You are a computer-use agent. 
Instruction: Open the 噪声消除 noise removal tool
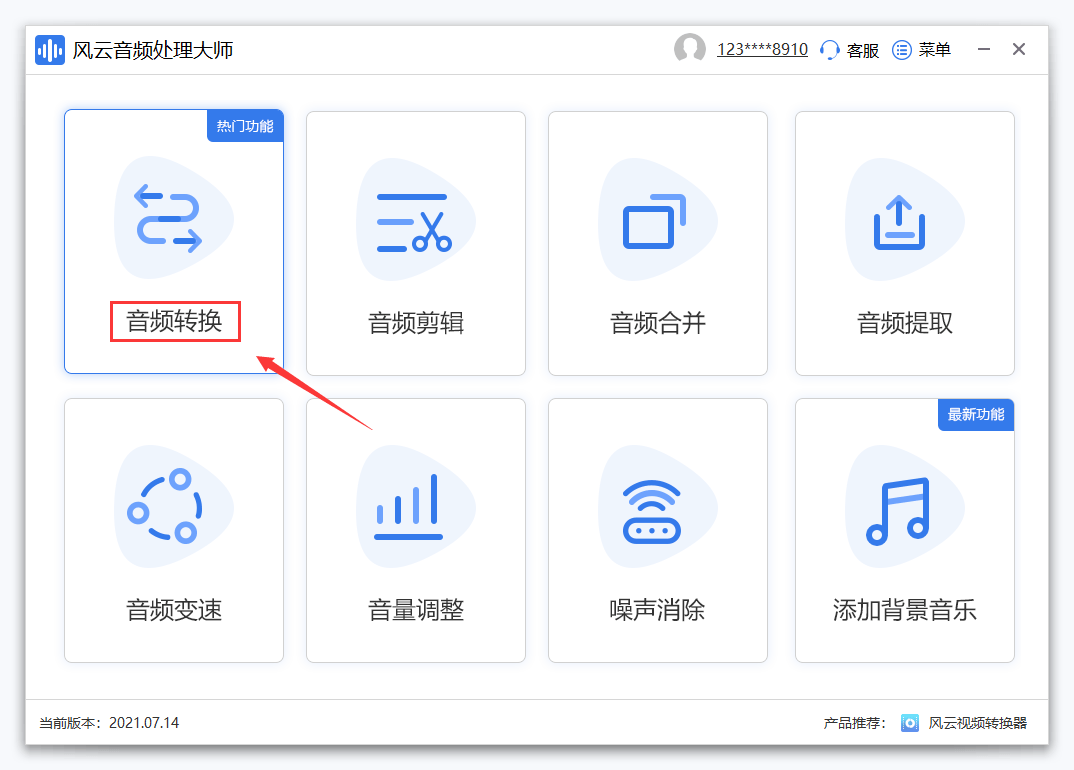657,530
